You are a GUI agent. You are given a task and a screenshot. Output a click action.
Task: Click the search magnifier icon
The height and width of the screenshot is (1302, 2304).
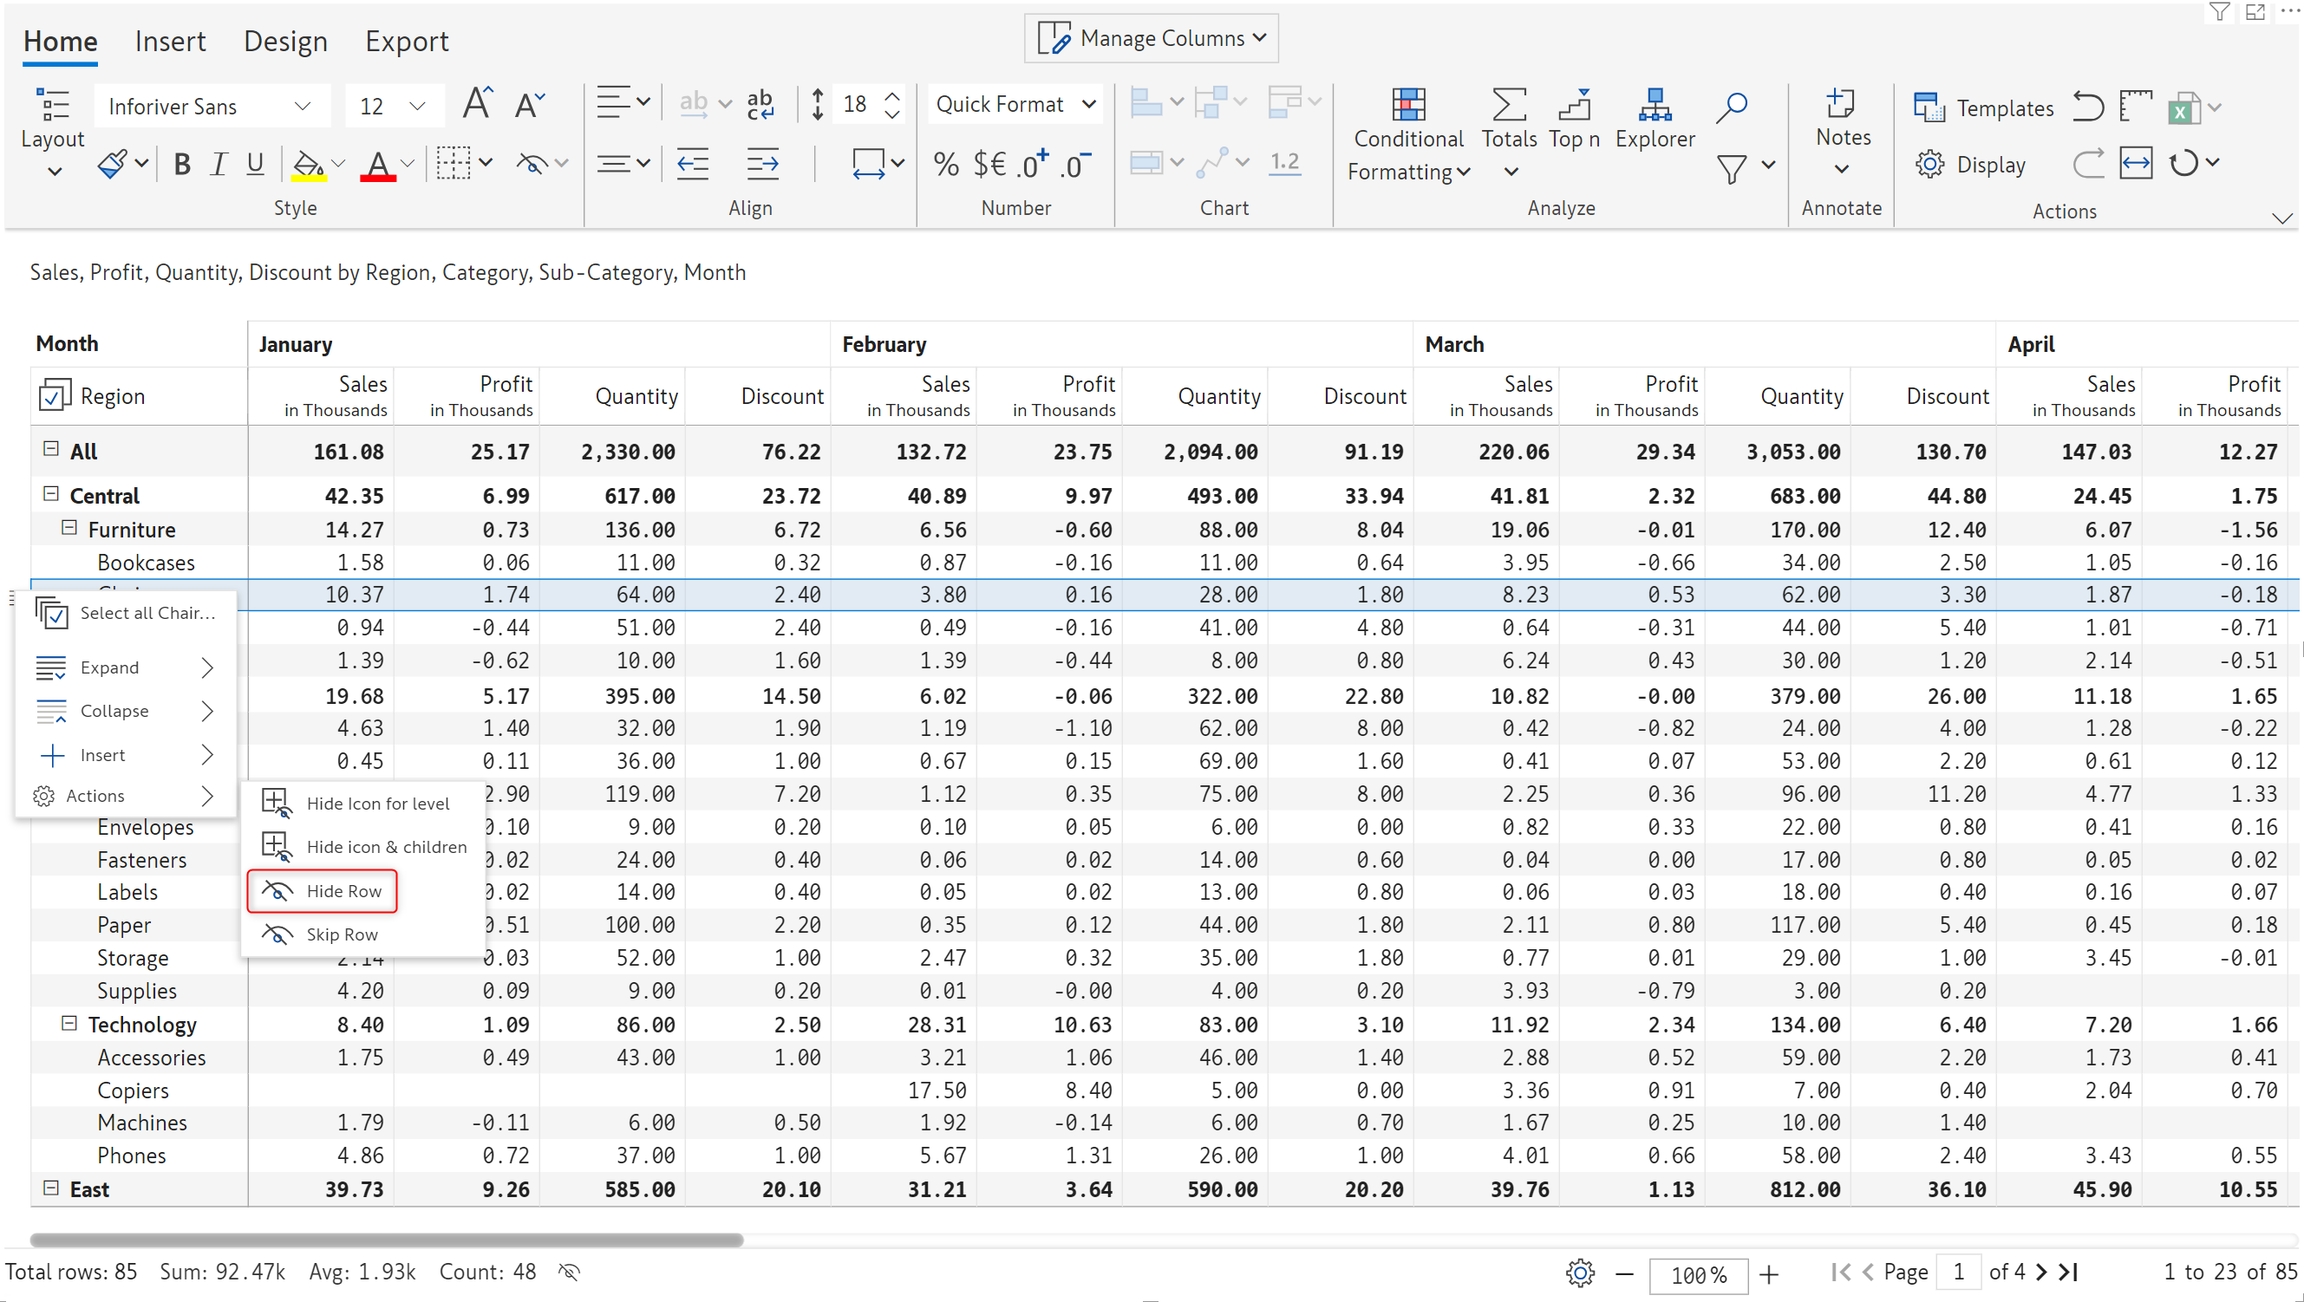[1731, 107]
